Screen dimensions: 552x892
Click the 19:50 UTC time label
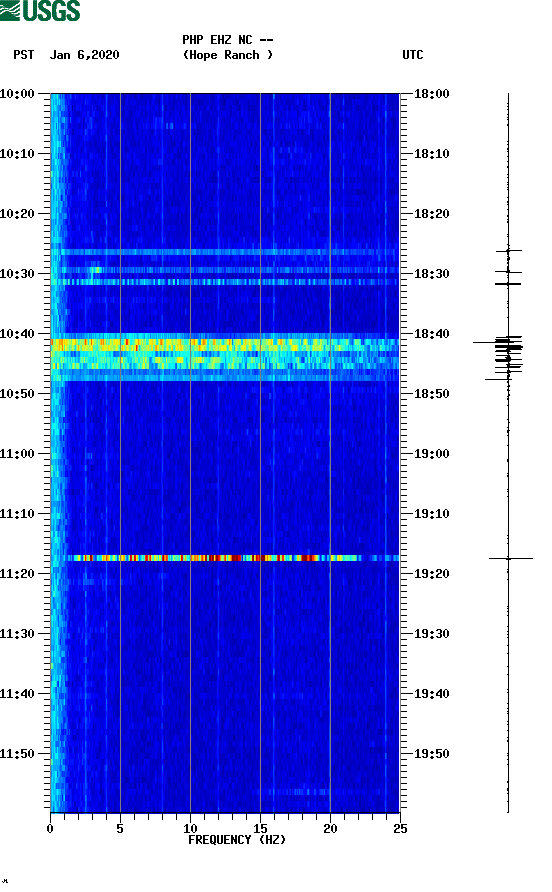(x=431, y=754)
